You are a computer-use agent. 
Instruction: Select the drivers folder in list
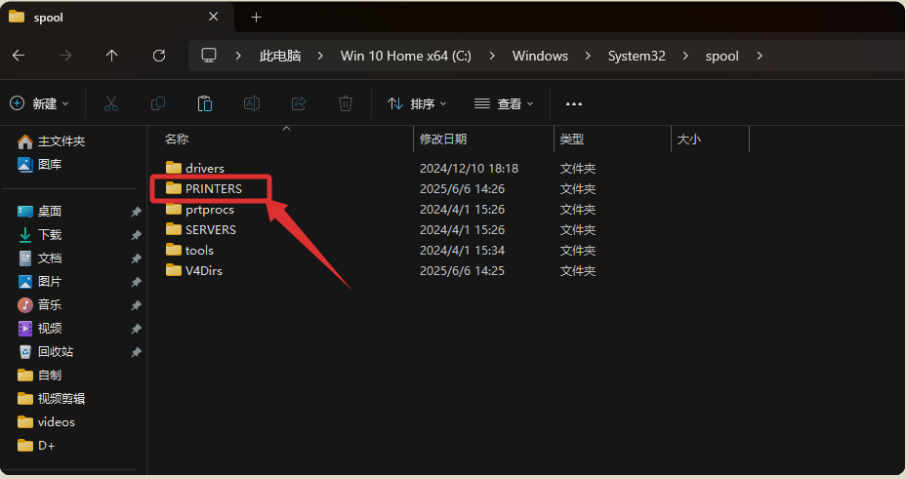(x=204, y=168)
